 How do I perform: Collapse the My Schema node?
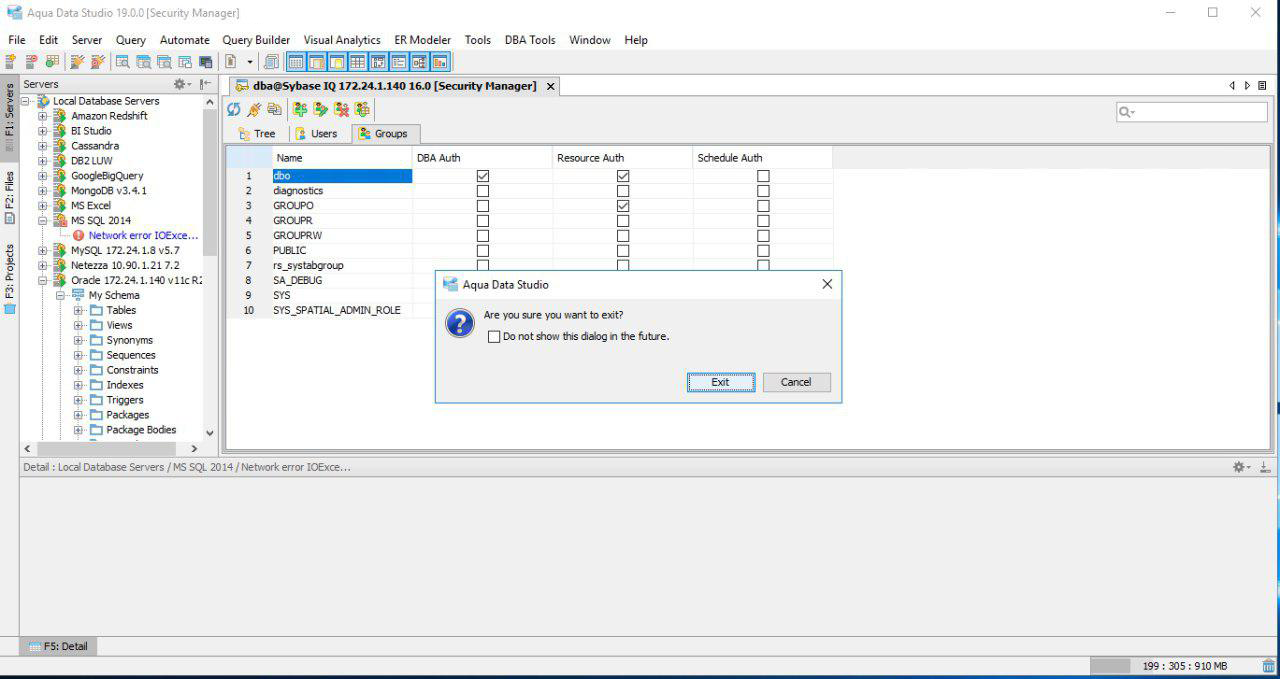(x=61, y=296)
